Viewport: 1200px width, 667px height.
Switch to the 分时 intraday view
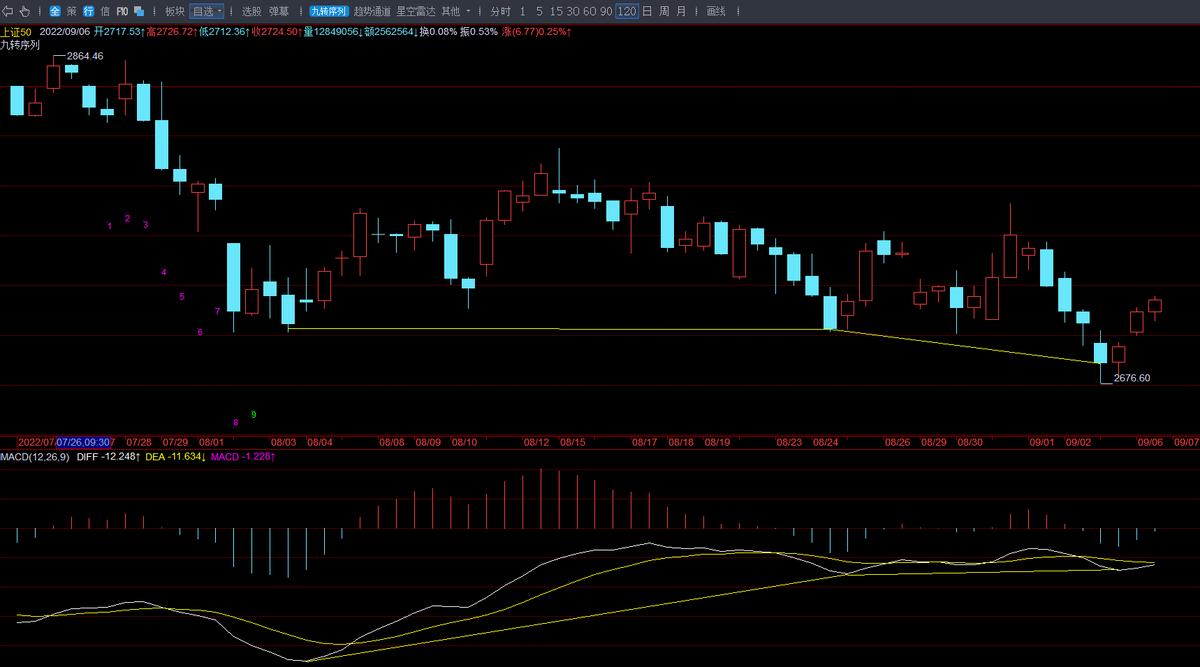point(500,11)
